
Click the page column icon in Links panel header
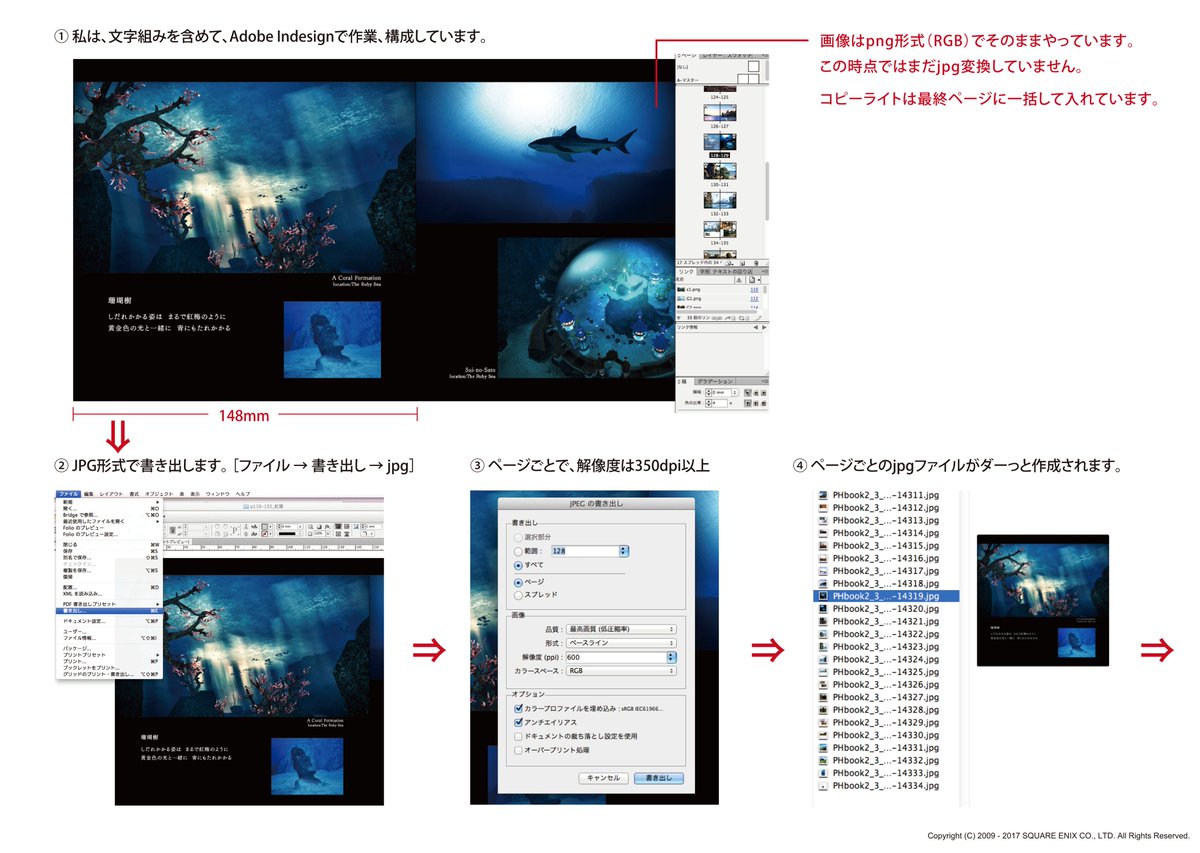click(x=752, y=280)
